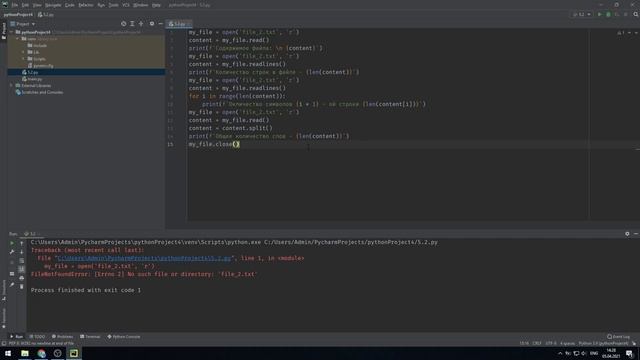Screen dimensions: 640x360
Task: Click the pin tab icon in Run panel
Action: (12, 284)
